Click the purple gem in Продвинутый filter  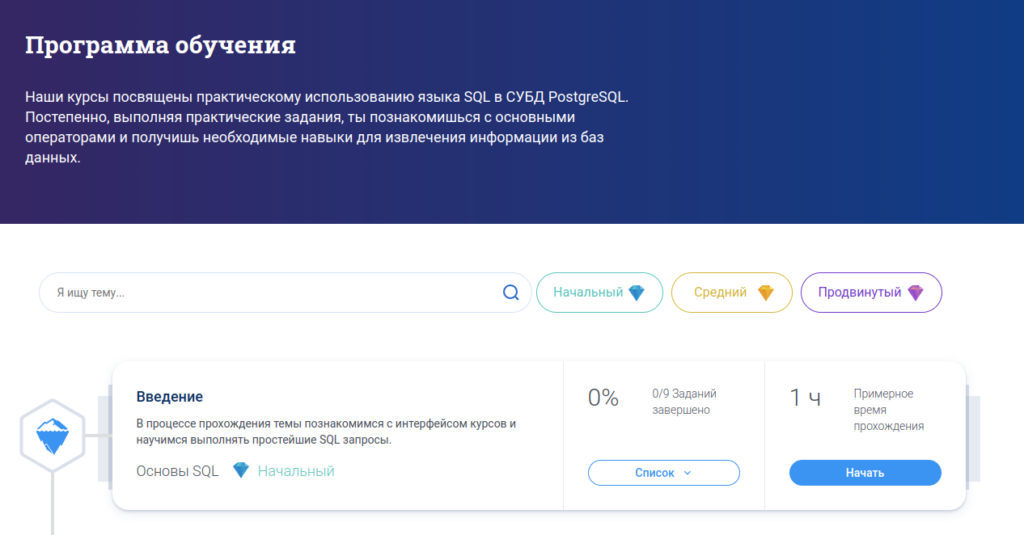[x=915, y=293]
